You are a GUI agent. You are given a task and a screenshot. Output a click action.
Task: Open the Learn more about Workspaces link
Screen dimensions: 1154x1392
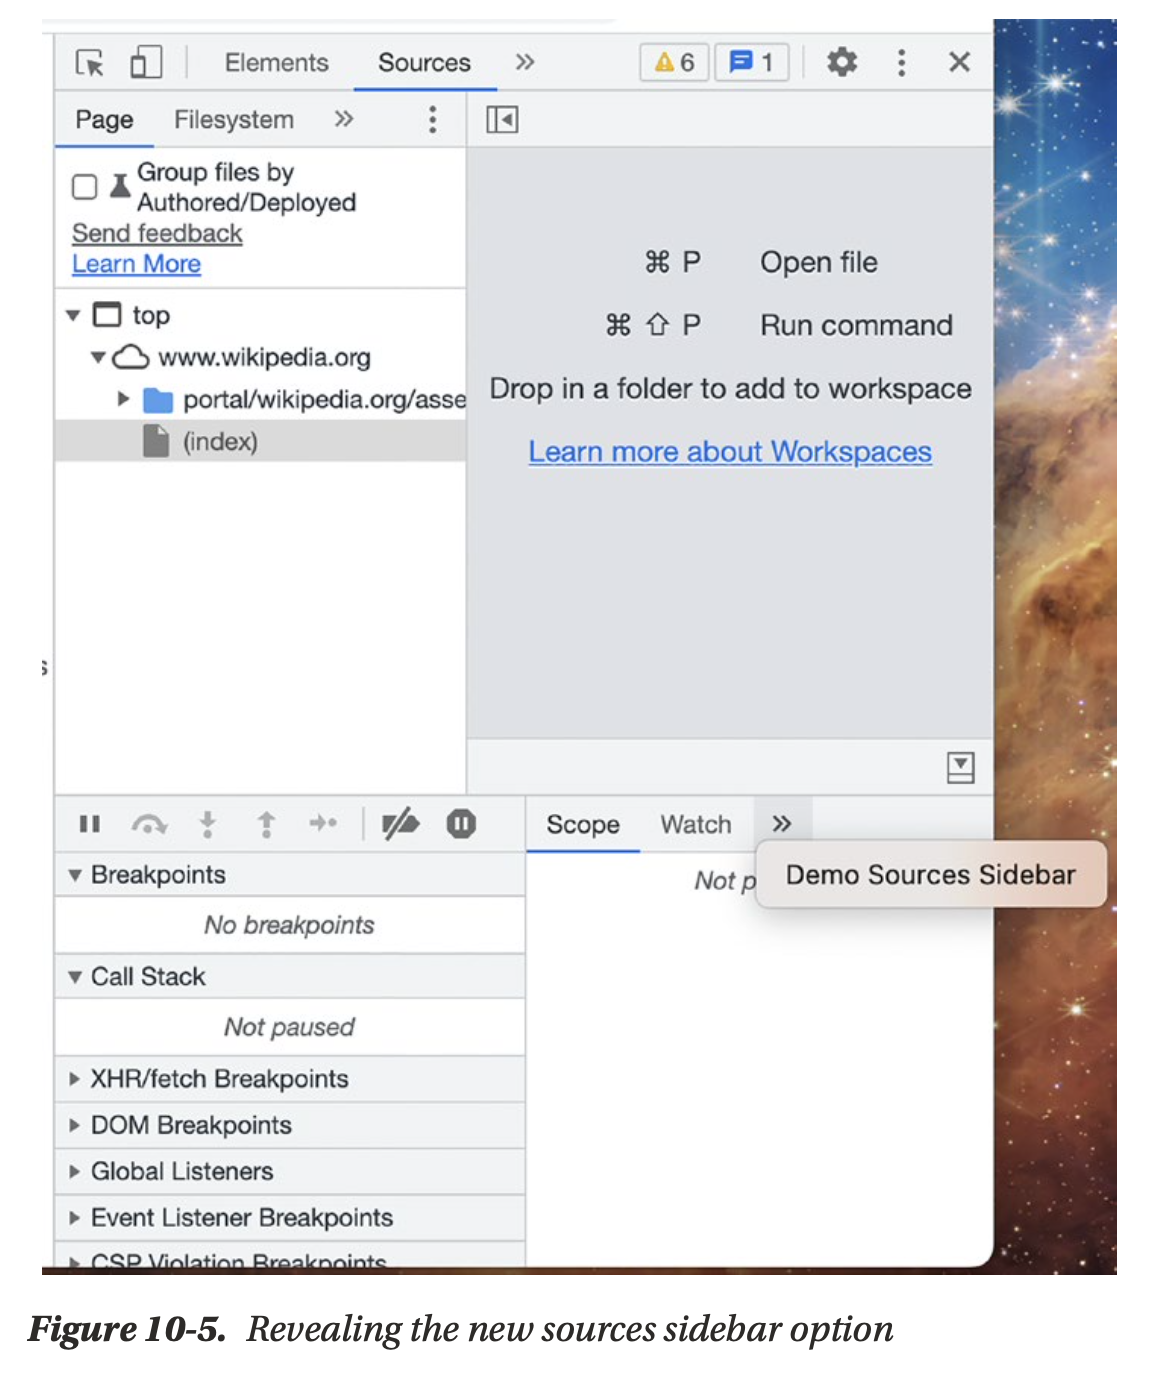(730, 452)
